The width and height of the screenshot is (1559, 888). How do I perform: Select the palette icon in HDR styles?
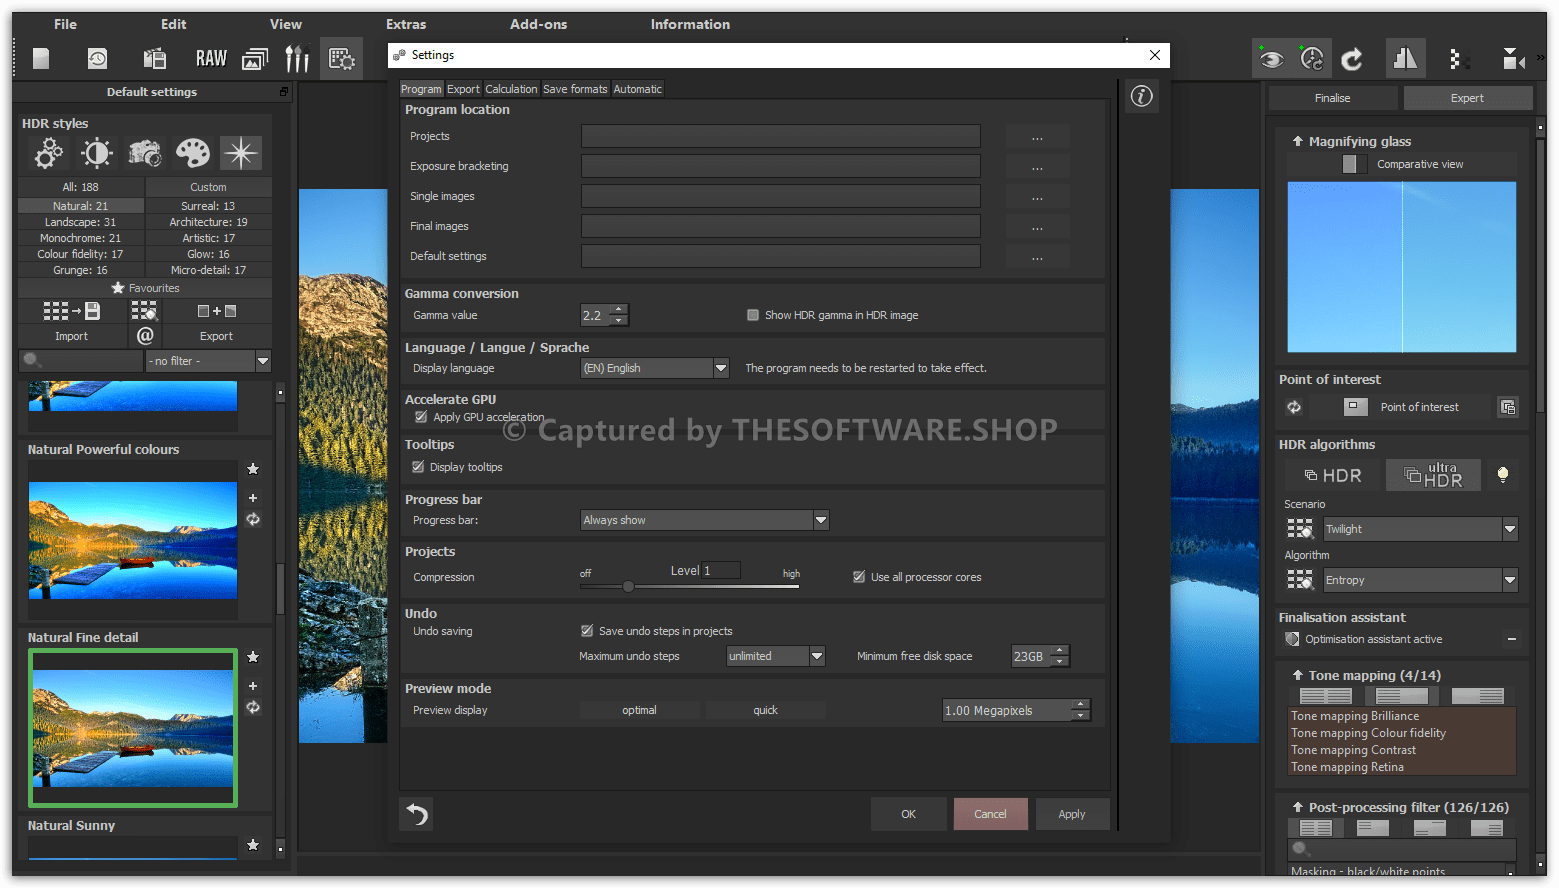click(x=192, y=153)
